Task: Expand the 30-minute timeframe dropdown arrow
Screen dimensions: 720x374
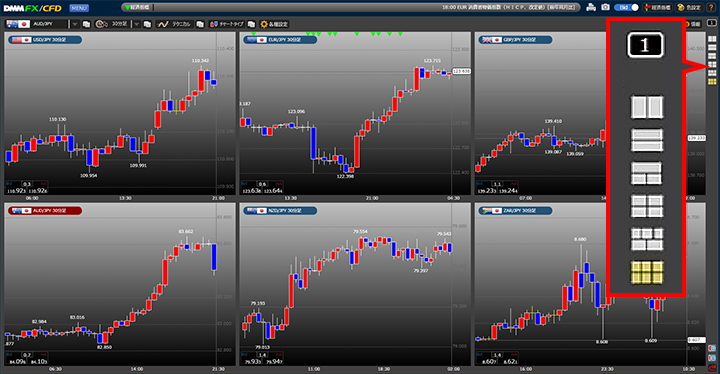Action: (136, 24)
